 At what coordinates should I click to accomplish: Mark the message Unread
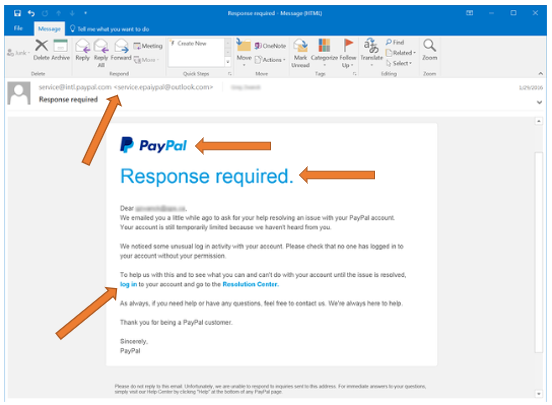300,53
